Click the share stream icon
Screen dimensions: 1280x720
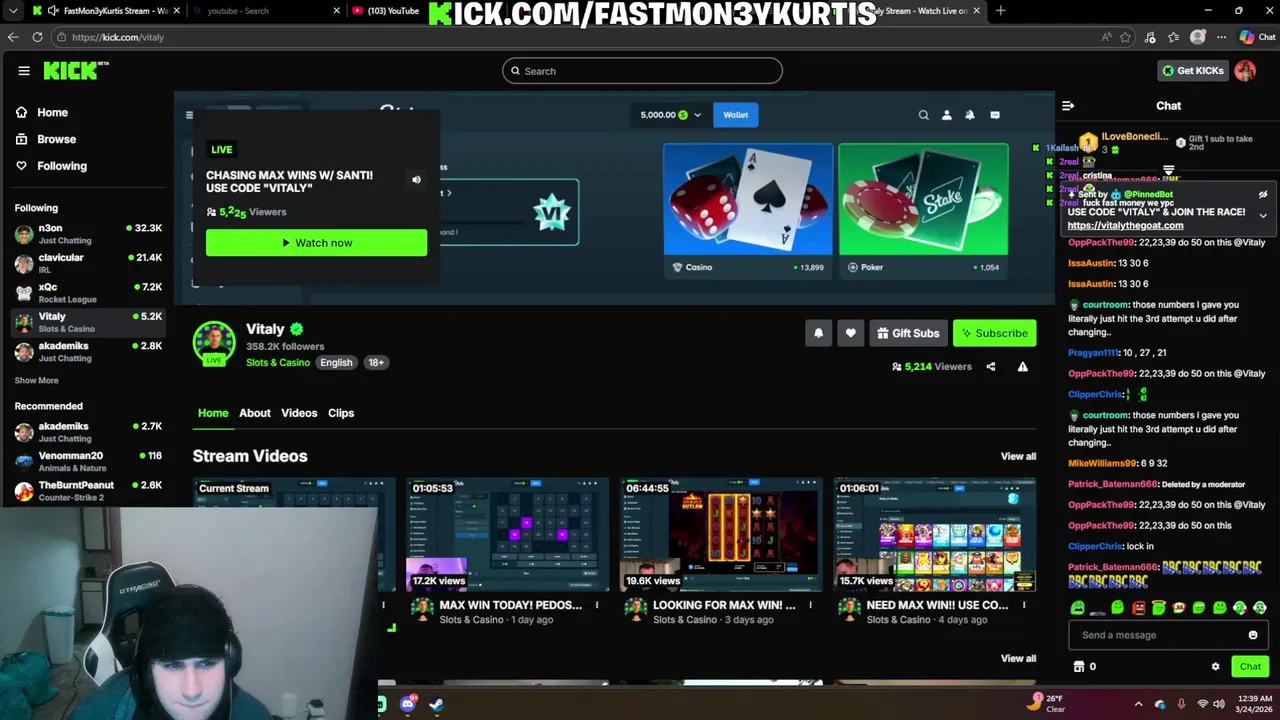point(991,367)
